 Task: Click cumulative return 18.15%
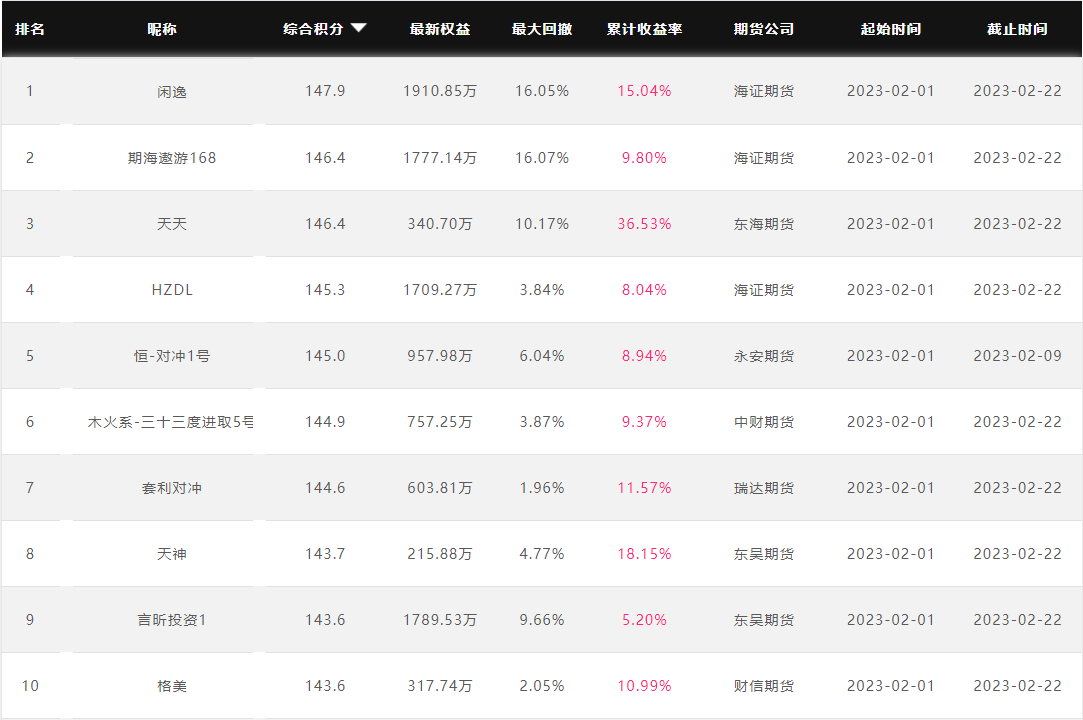pyautogui.click(x=644, y=554)
